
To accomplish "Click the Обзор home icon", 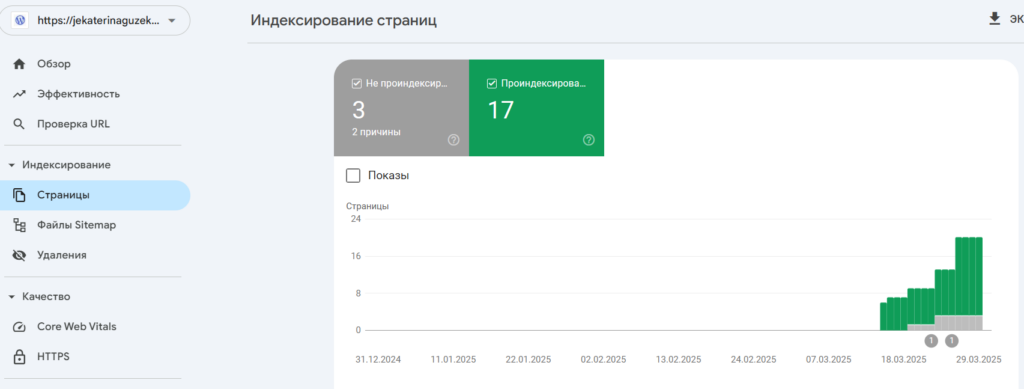I will click(20, 64).
